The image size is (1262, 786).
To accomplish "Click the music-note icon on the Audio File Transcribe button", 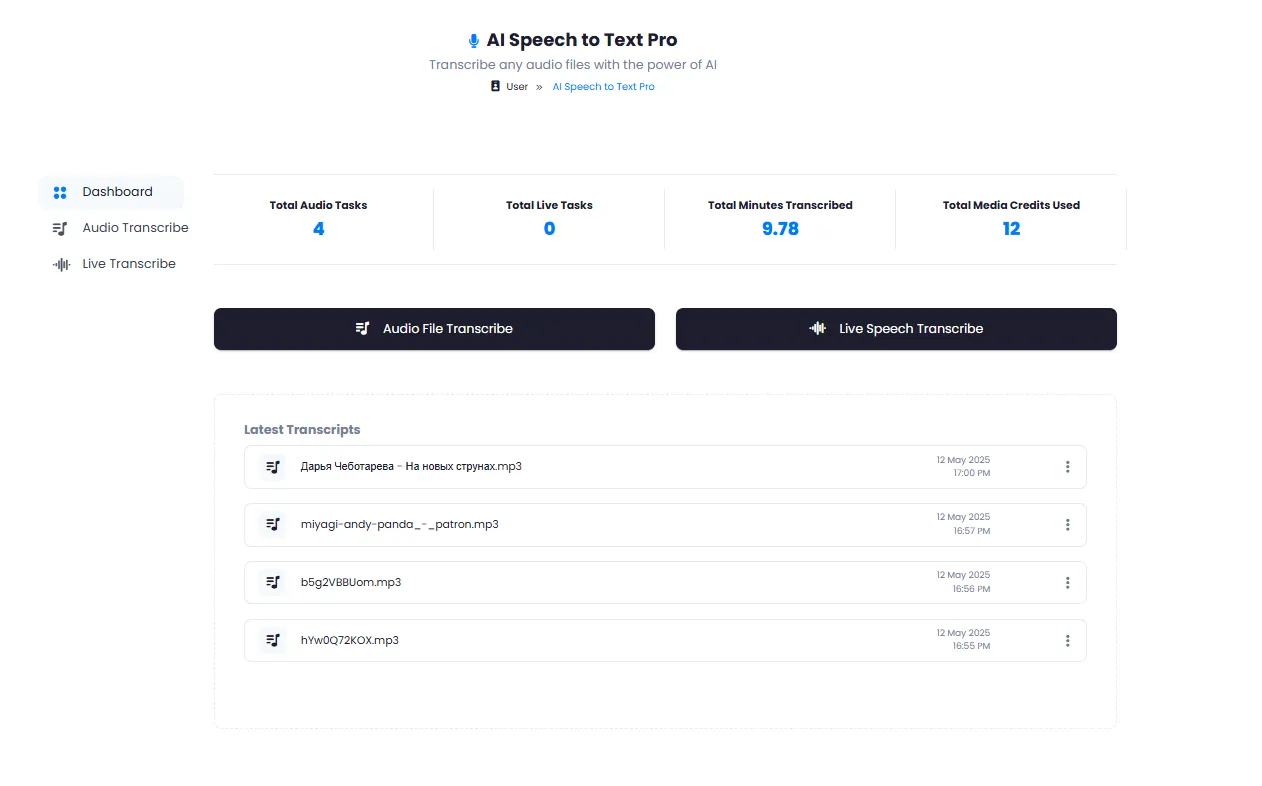I will [x=363, y=328].
